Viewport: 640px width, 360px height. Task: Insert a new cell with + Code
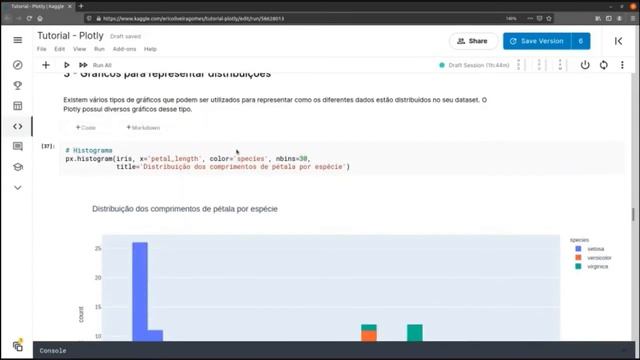86,128
